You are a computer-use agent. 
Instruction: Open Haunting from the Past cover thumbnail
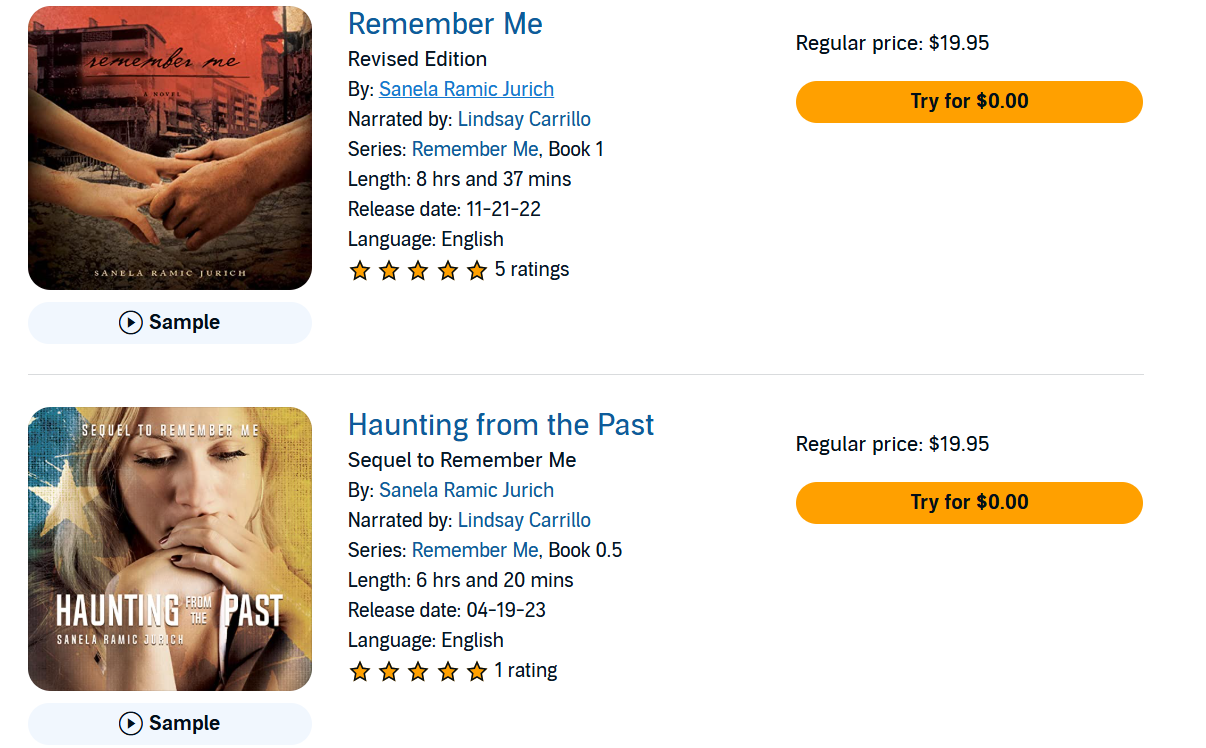point(170,549)
